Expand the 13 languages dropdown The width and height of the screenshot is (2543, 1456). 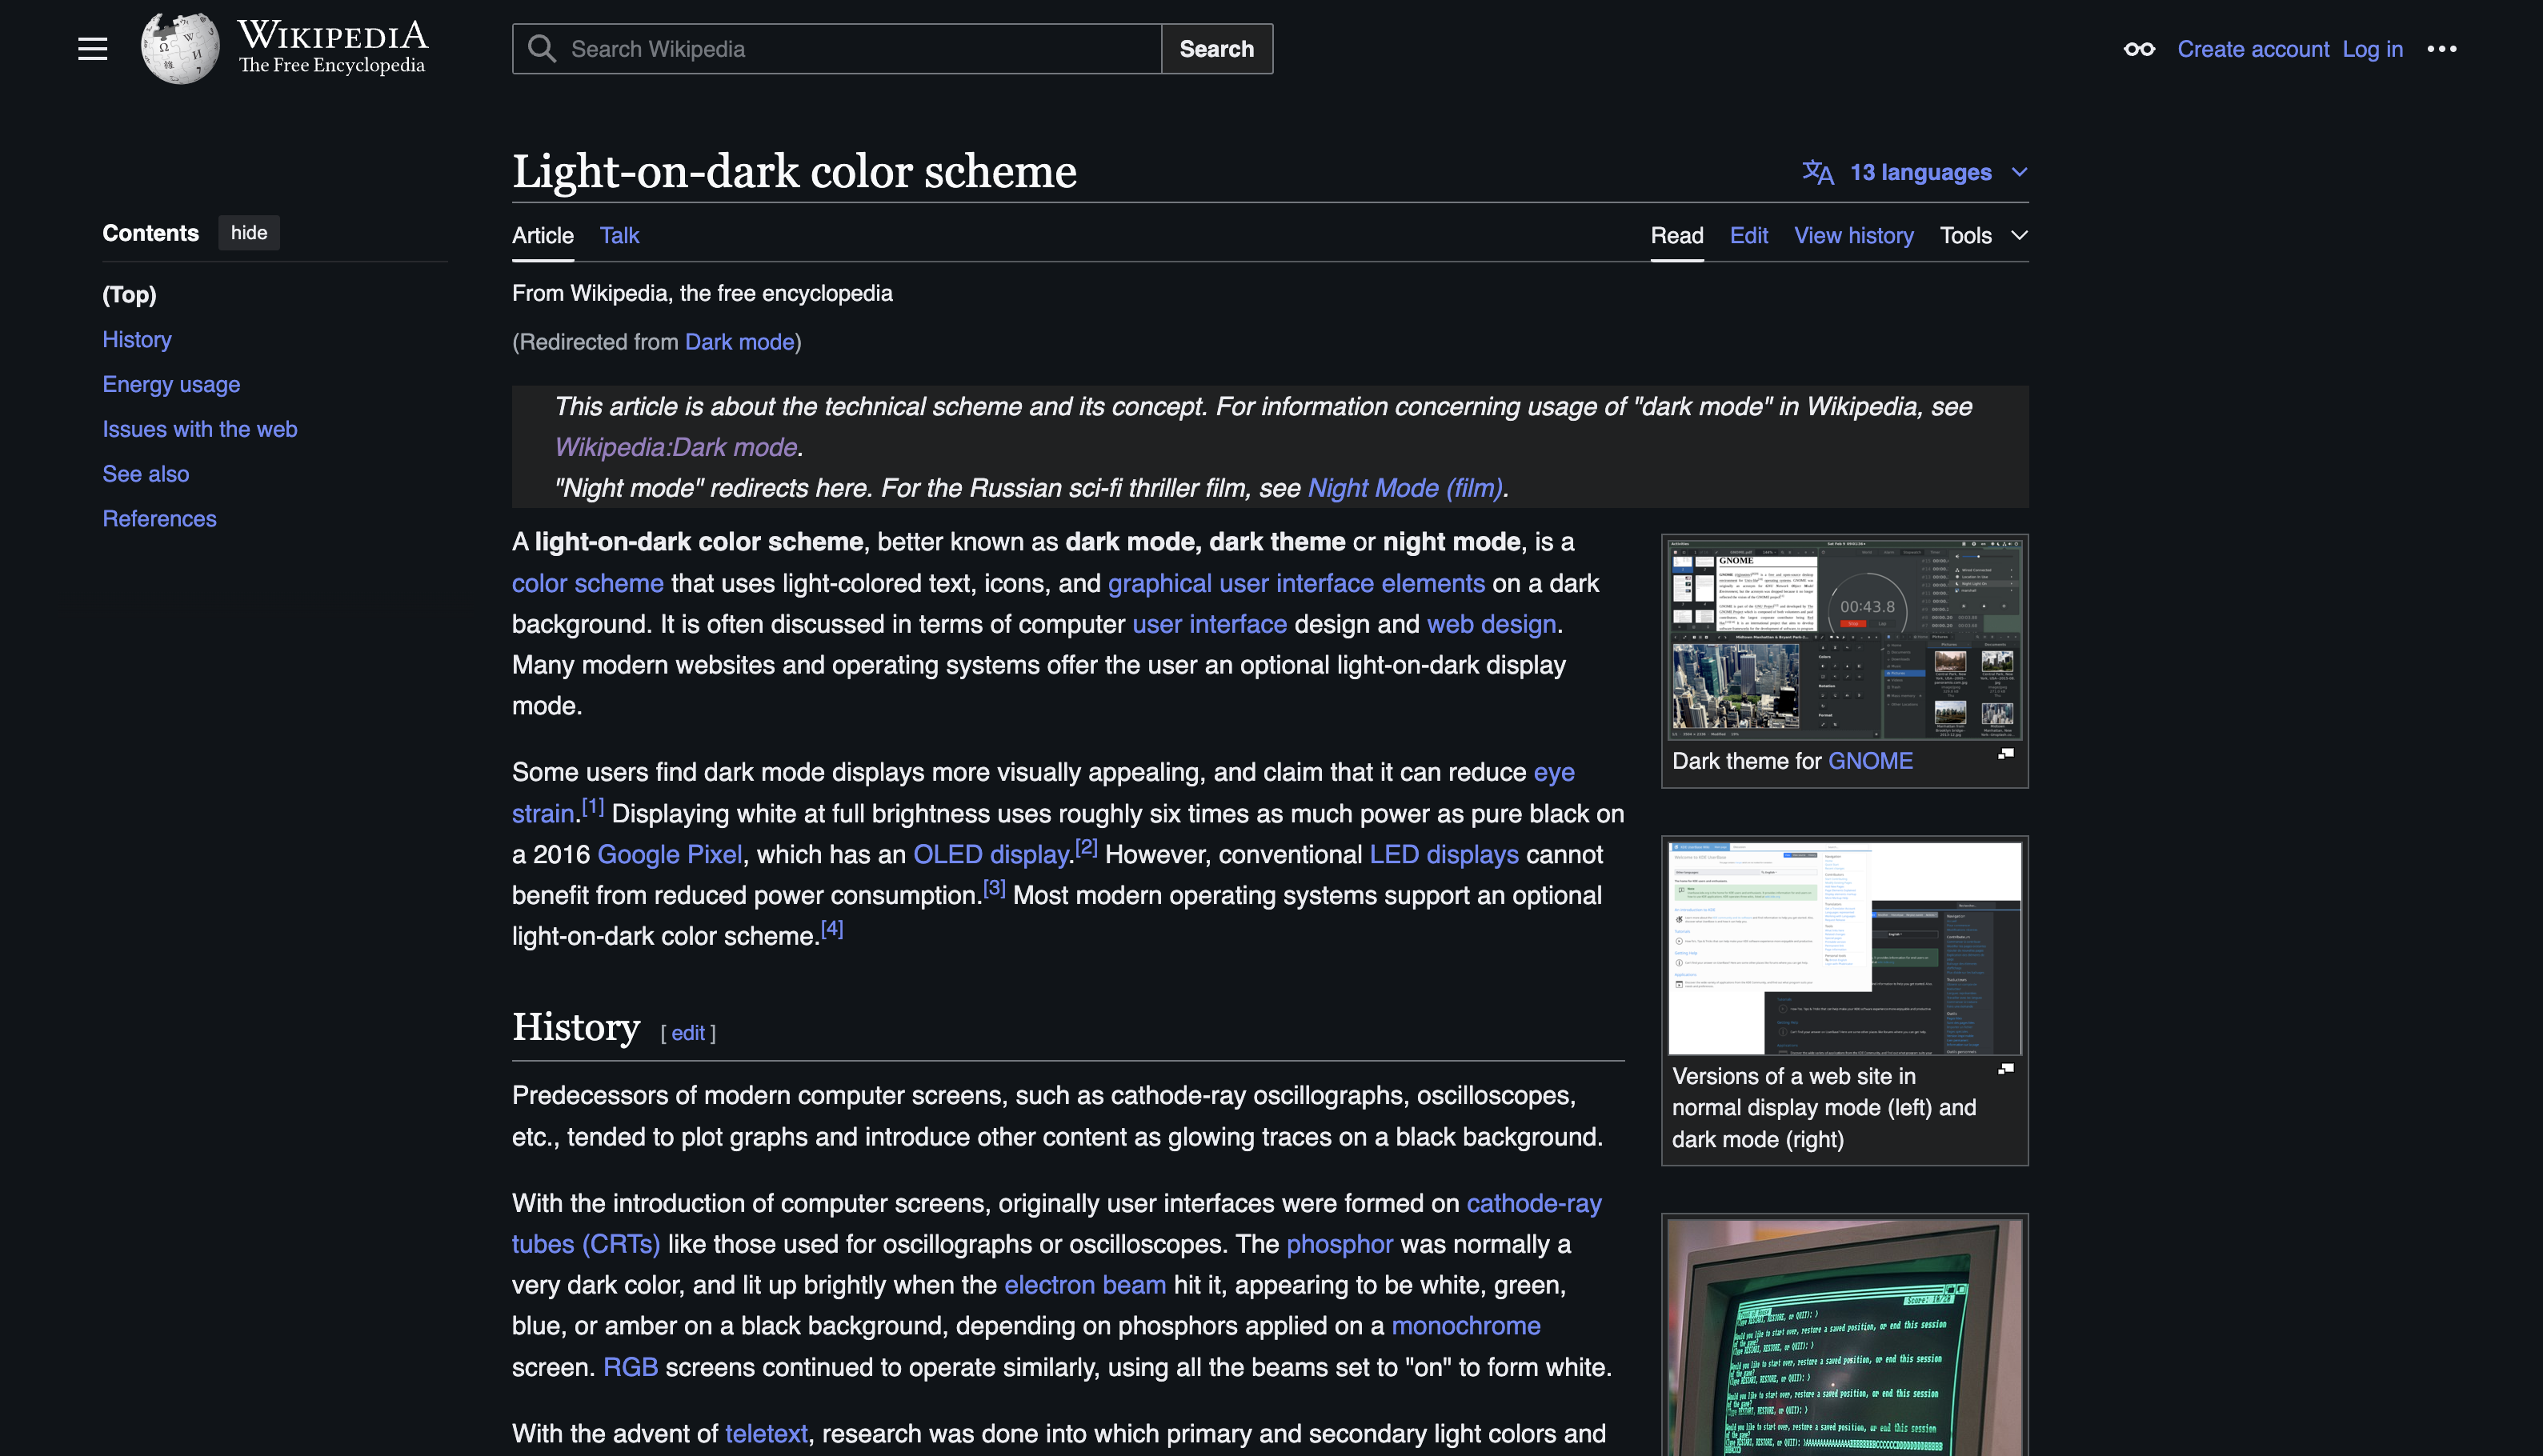tap(1921, 172)
